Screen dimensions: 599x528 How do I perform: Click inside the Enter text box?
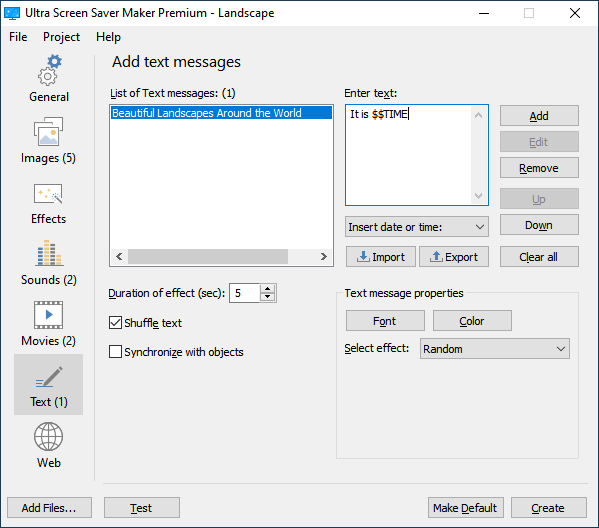click(409, 155)
